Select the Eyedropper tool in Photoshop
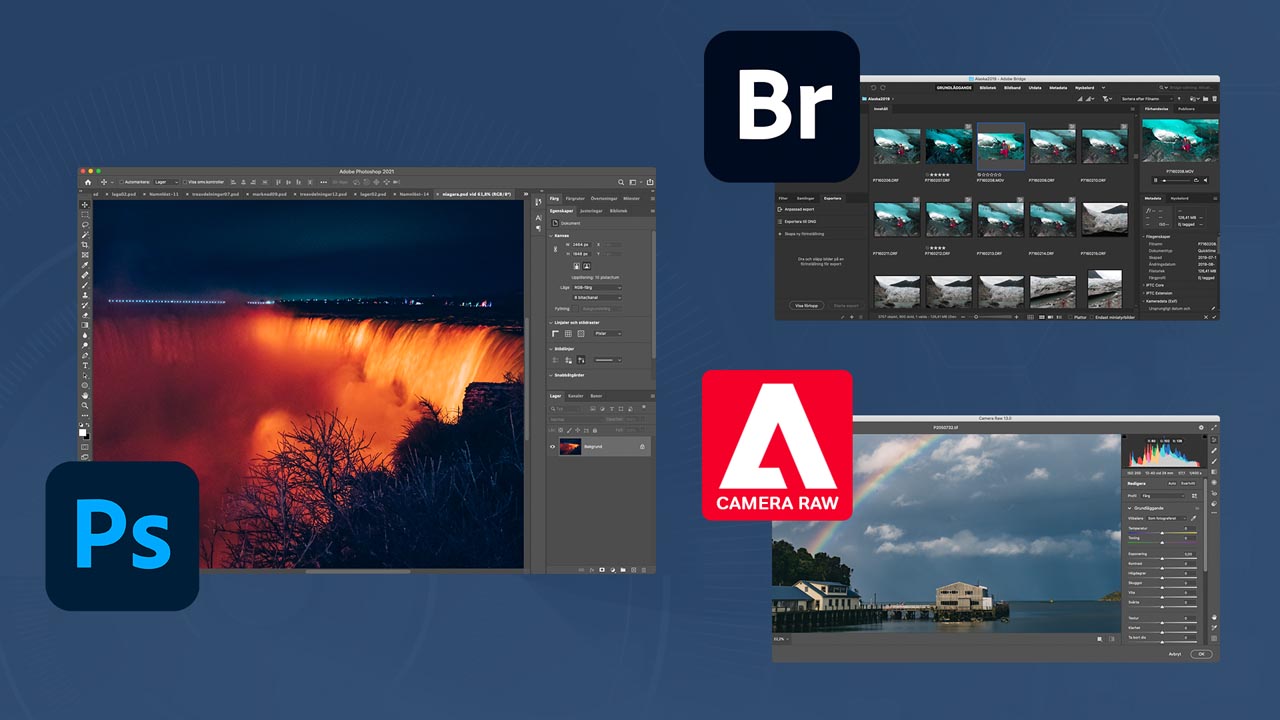Viewport: 1280px width, 720px height. [85, 265]
